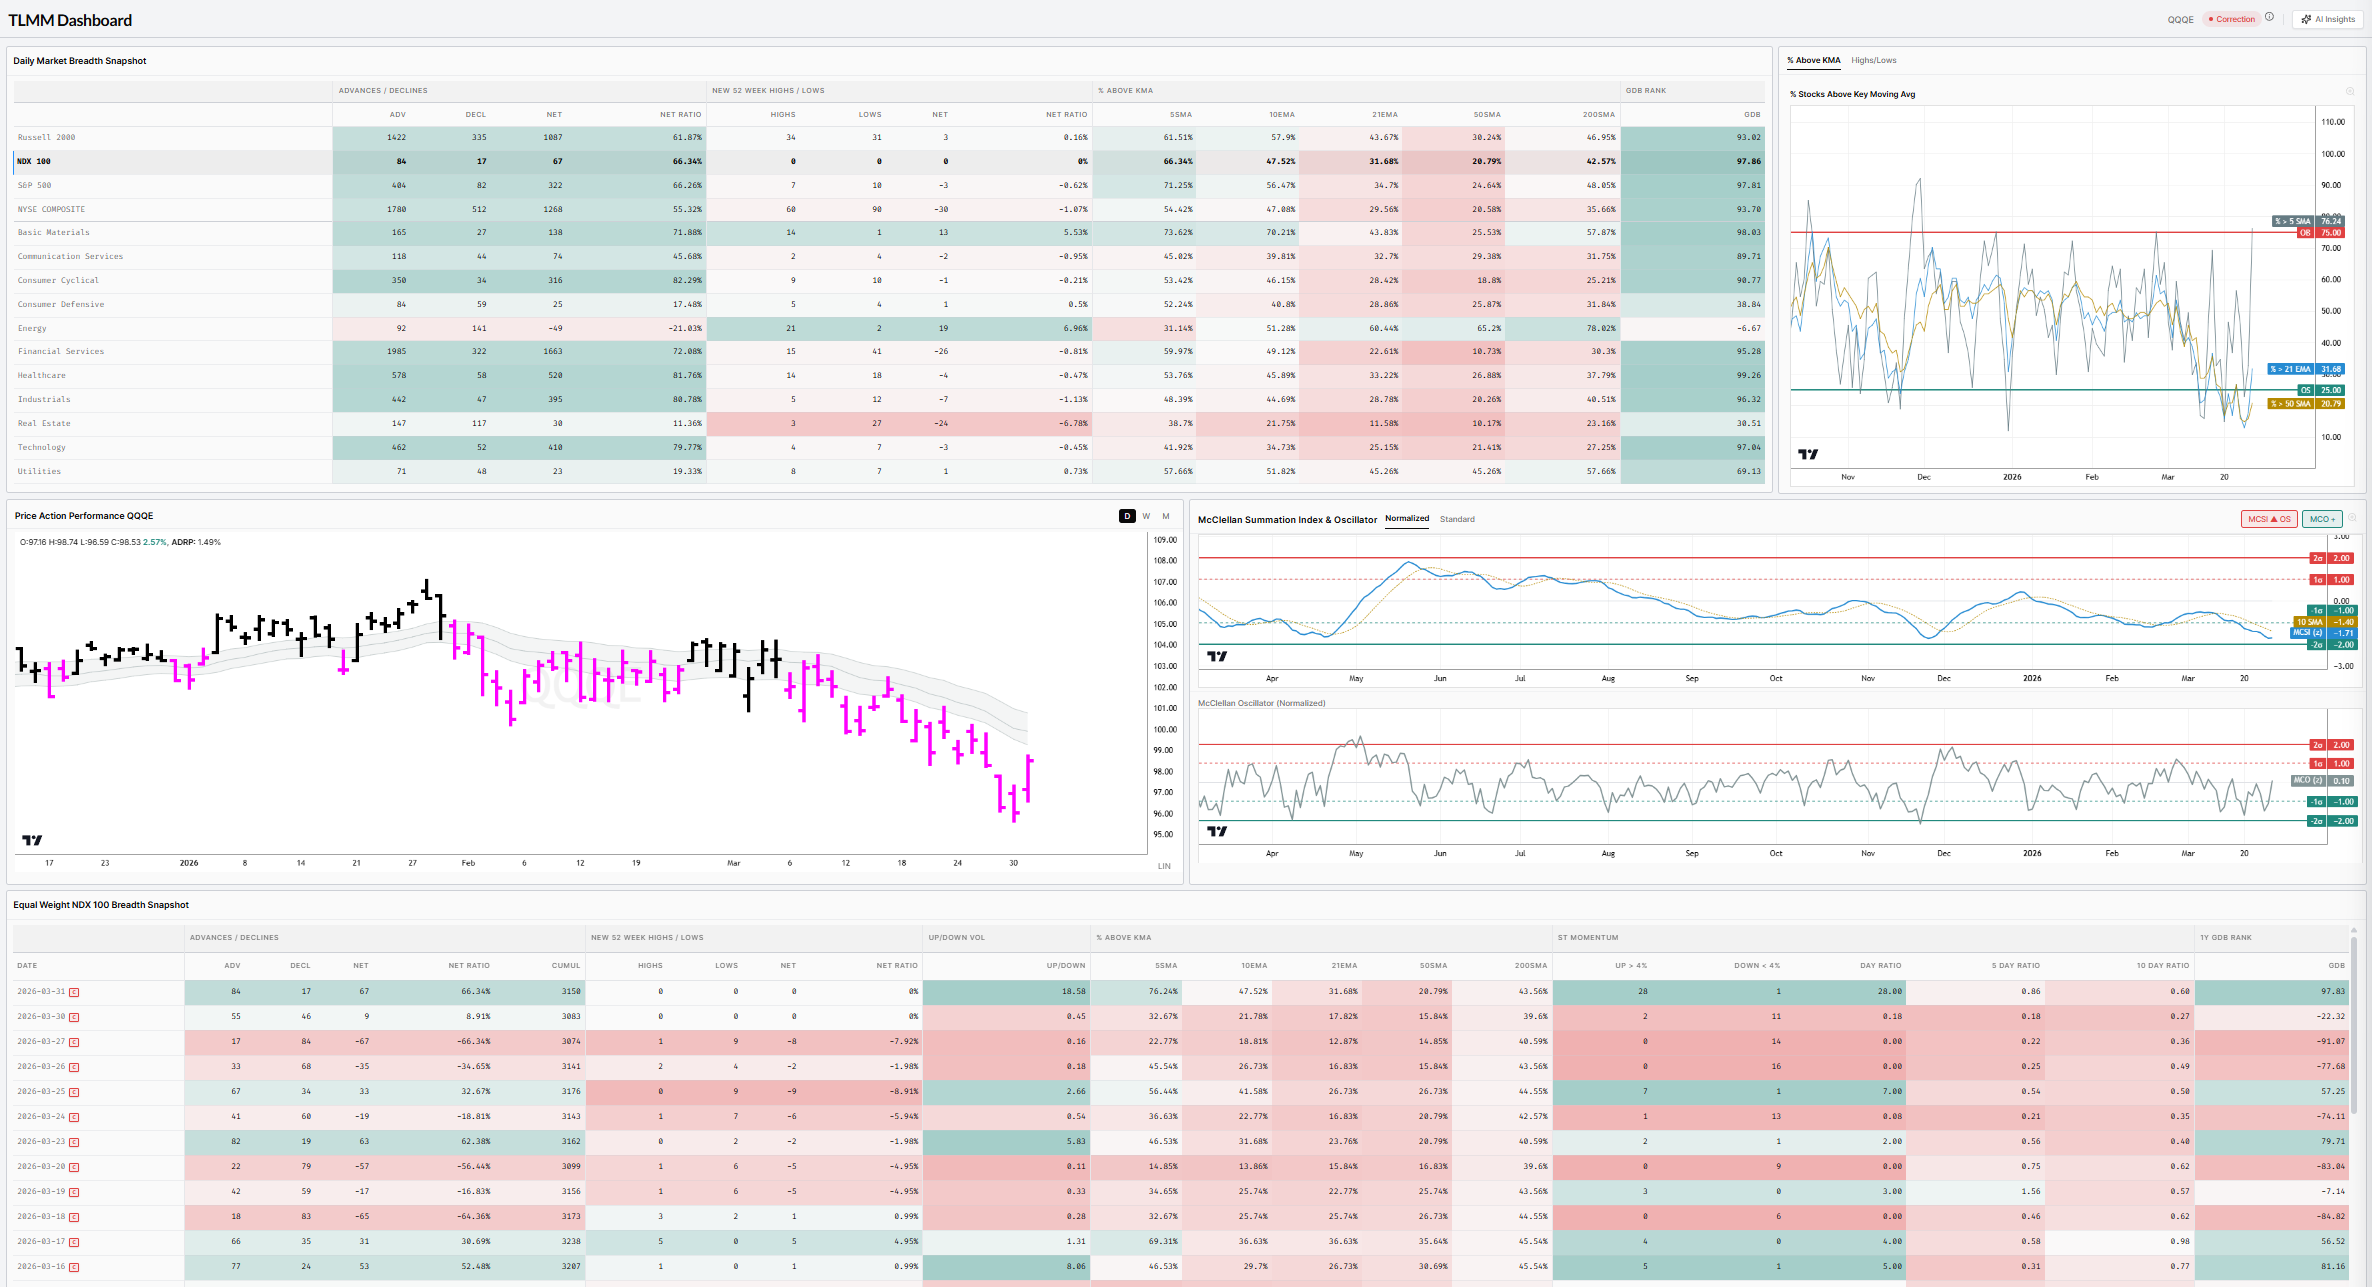
Task: Click the info icon beside Correction badge
Action: [2269, 17]
